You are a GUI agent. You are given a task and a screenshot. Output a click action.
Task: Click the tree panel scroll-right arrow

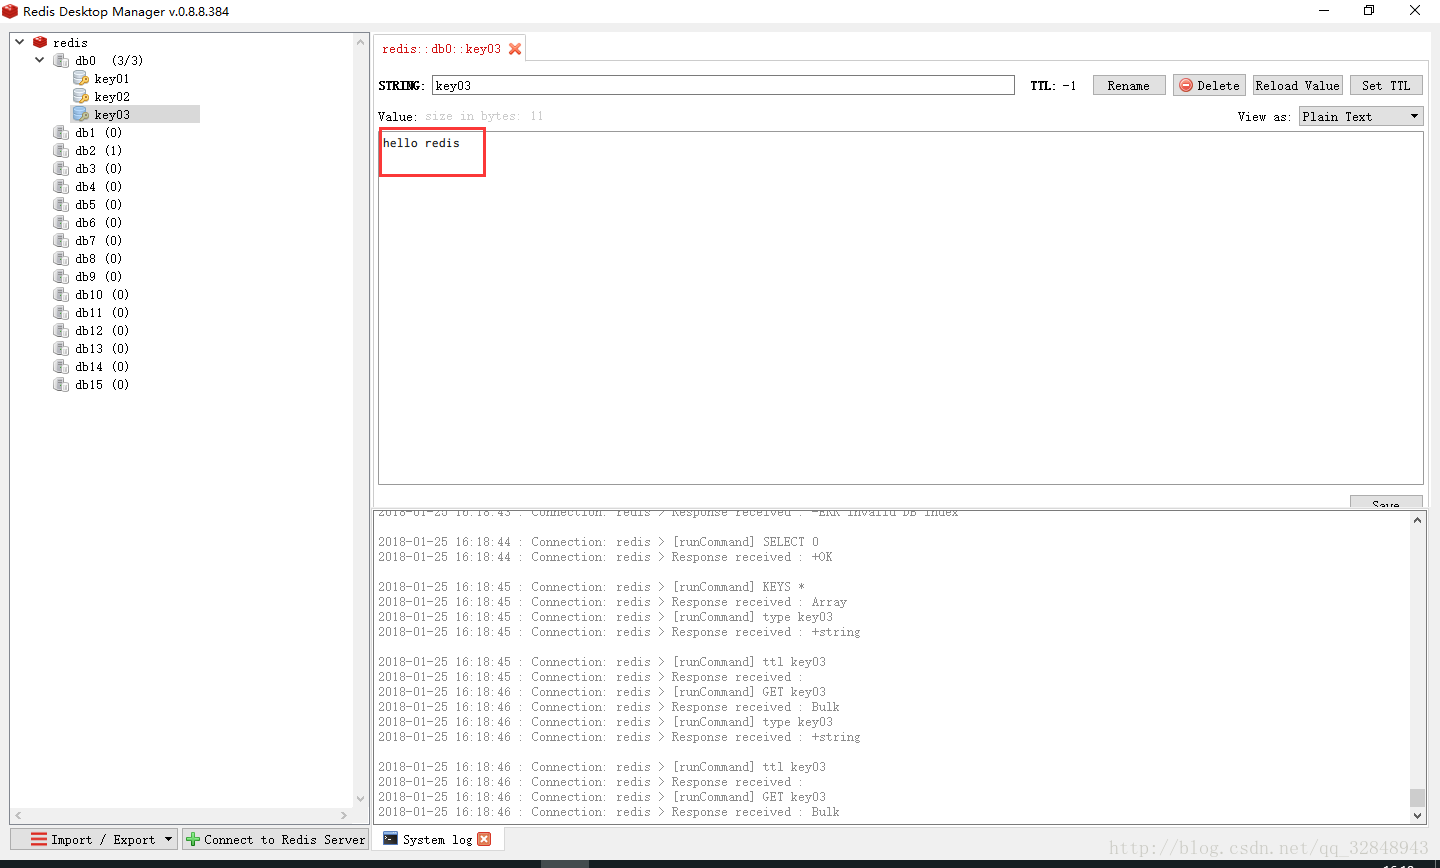click(x=344, y=815)
